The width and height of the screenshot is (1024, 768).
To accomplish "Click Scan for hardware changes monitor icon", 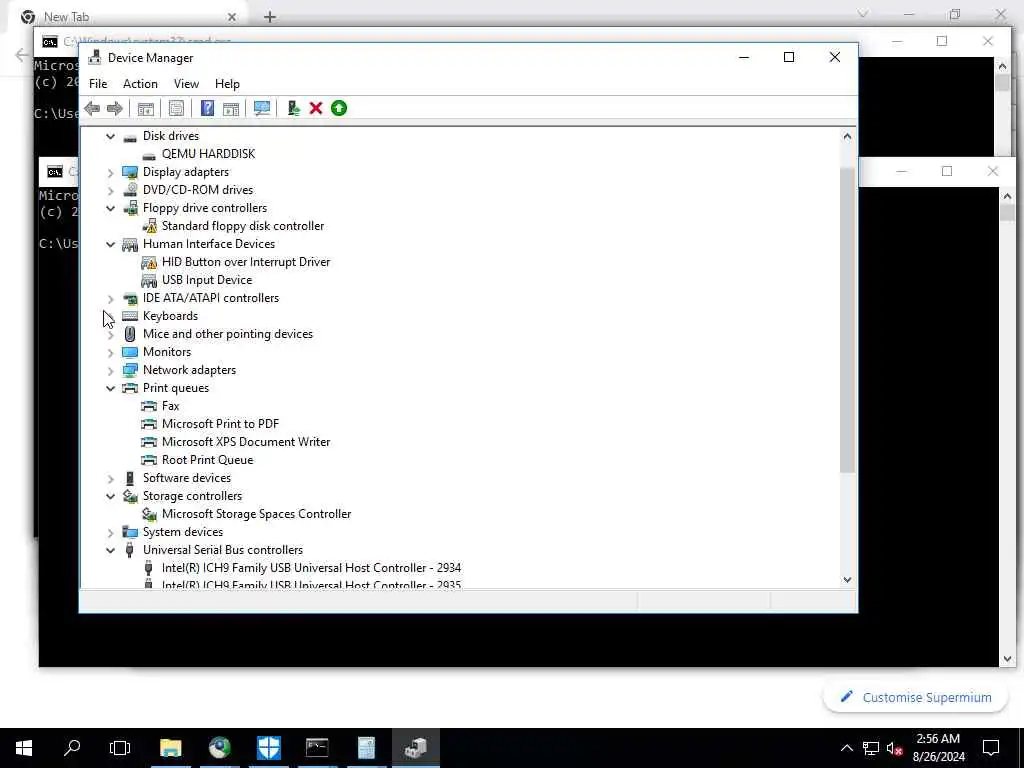I will coord(262,108).
